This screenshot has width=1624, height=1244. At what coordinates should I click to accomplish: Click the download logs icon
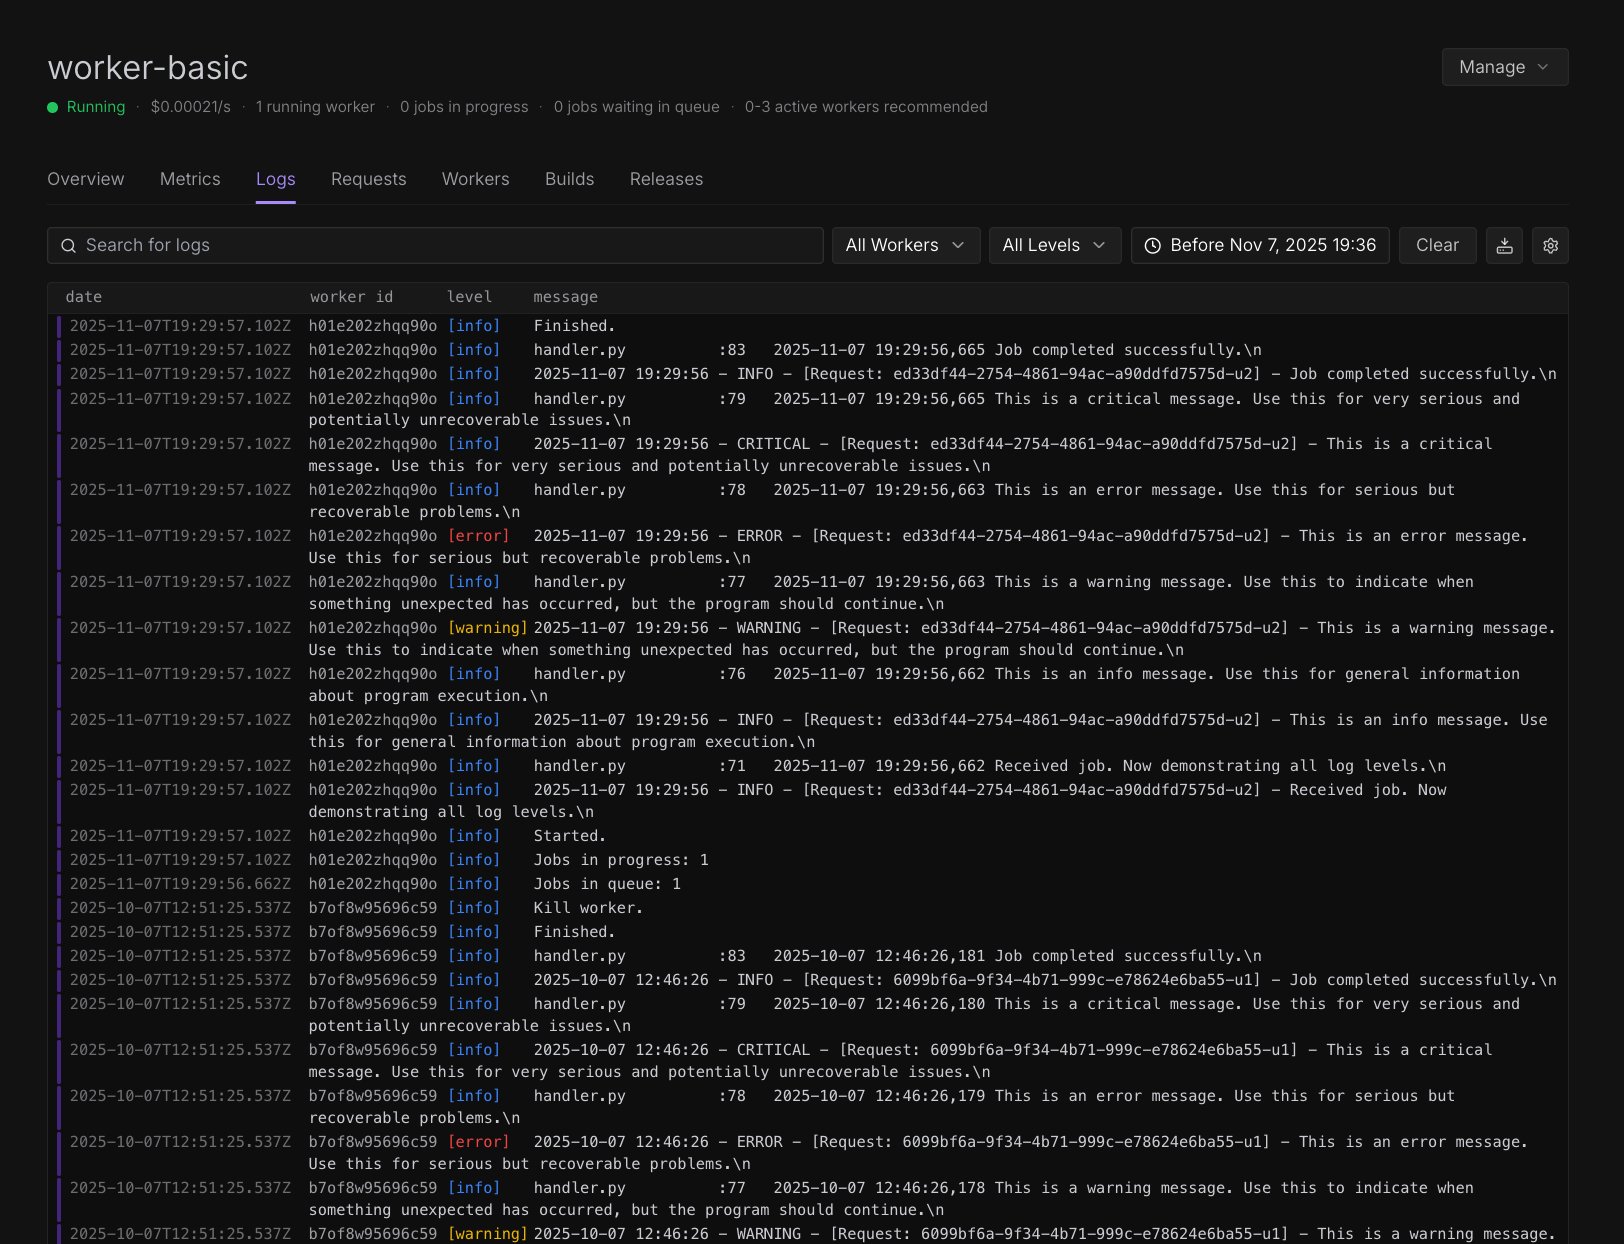click(1504, 245)
